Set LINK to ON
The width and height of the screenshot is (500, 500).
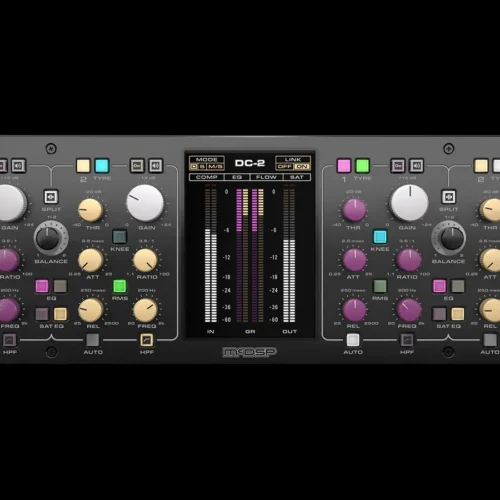click(x=302, y=166)
